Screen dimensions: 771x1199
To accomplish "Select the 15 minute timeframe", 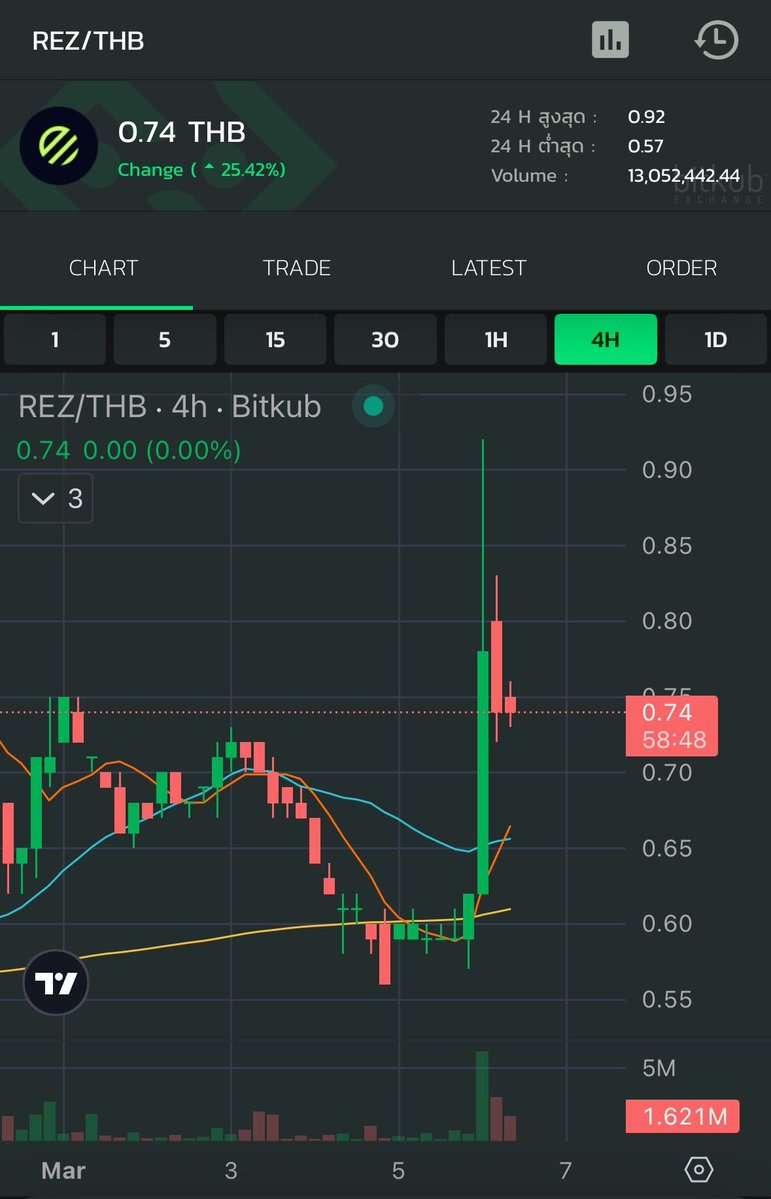I will 275,340.
